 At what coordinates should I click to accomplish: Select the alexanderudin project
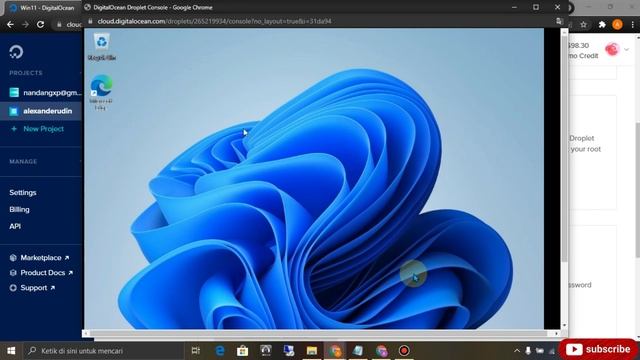coord(41,111)
